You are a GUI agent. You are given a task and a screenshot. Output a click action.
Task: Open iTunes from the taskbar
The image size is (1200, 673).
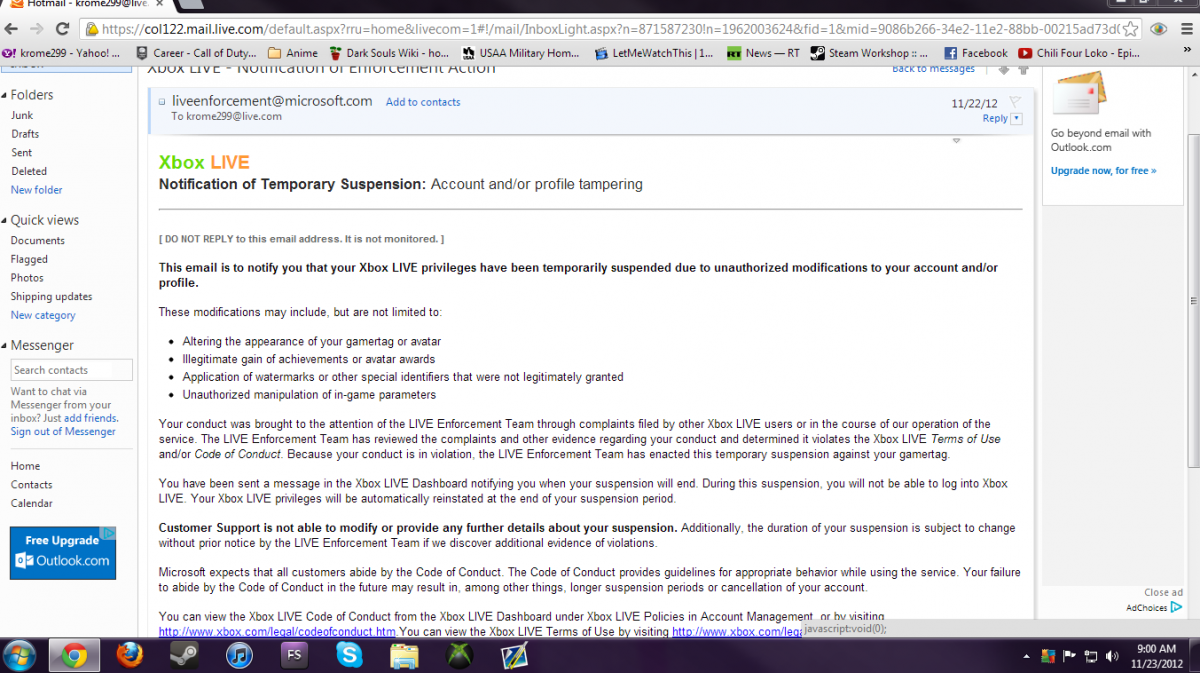pos(239,655)
